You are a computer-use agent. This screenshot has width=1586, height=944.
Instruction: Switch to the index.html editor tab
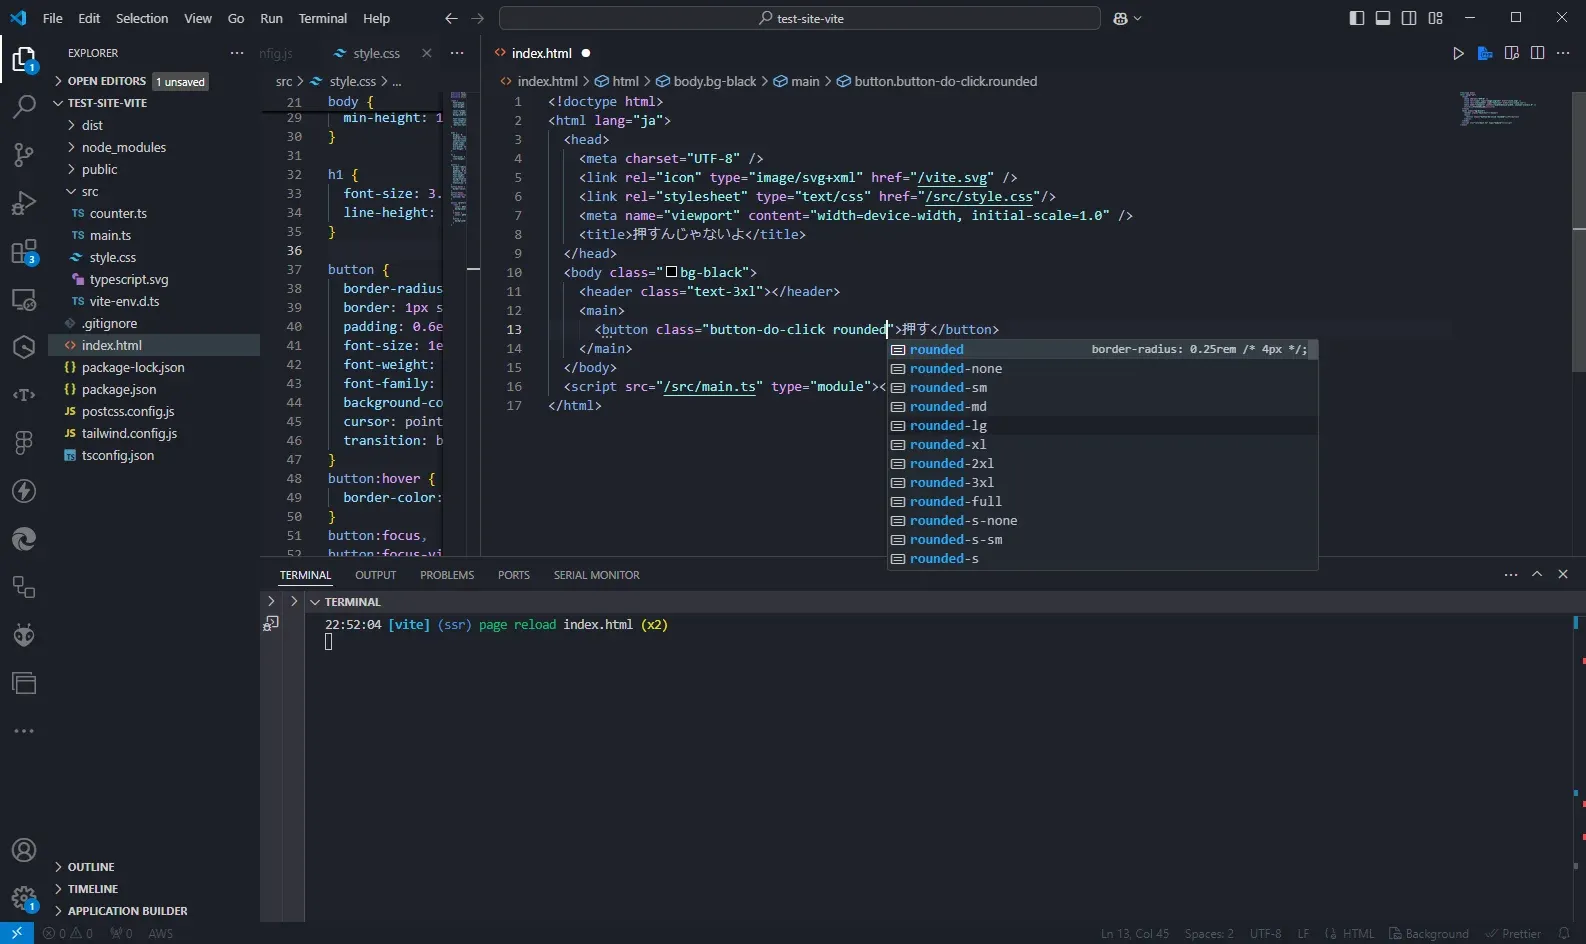[x=542, y=53]
